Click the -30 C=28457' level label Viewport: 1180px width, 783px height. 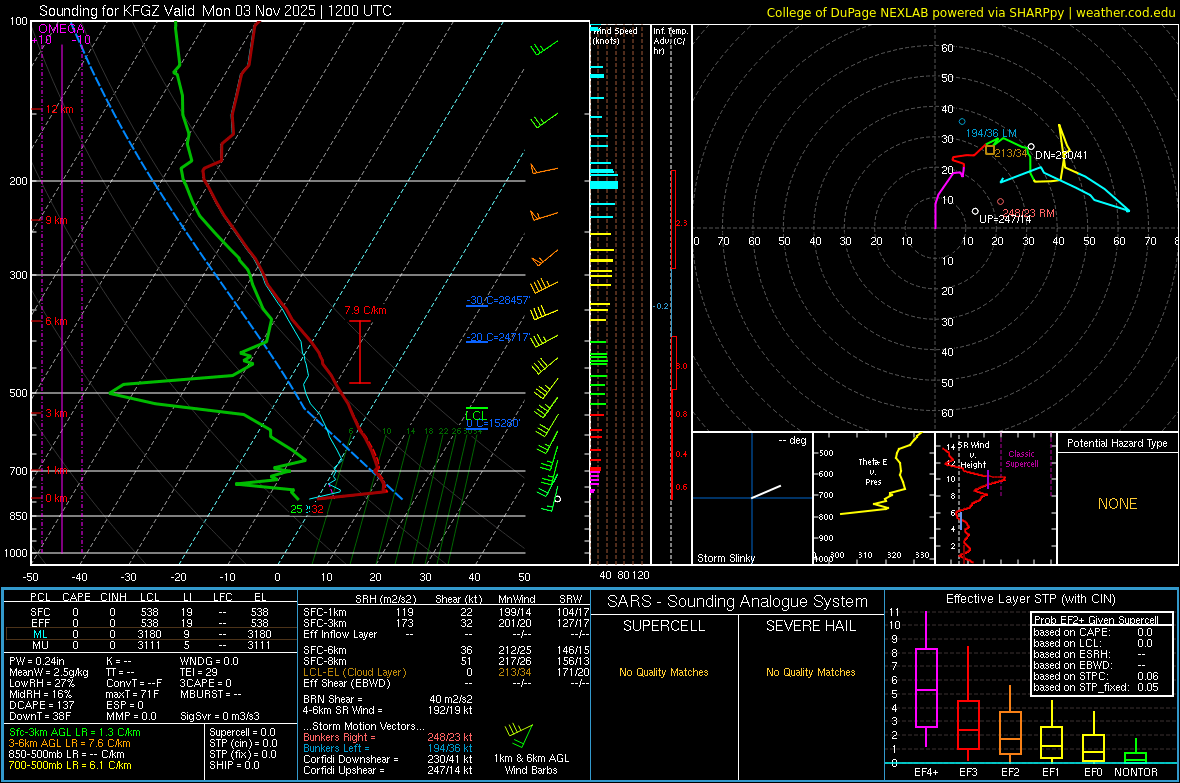498,300
